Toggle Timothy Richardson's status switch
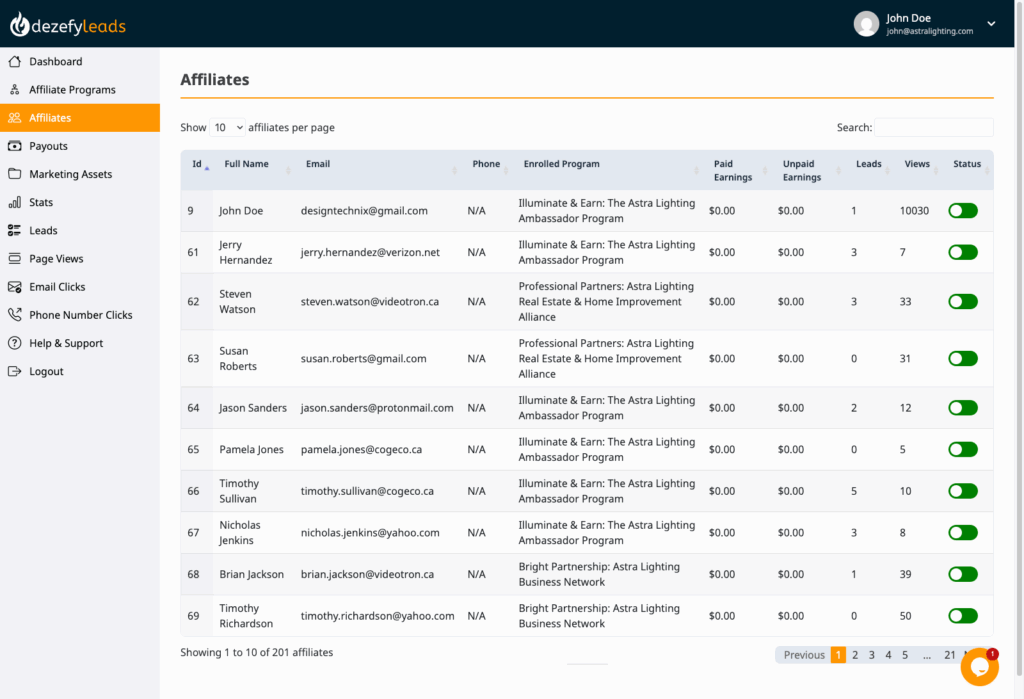The image size is (1024, 699). pos(963,616)
